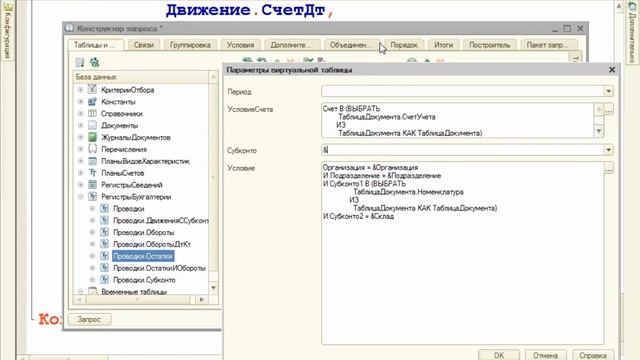The width and height of the screenshot is (640, 360).
Task: Expand the Справочники node
Action: click(80, 113)
